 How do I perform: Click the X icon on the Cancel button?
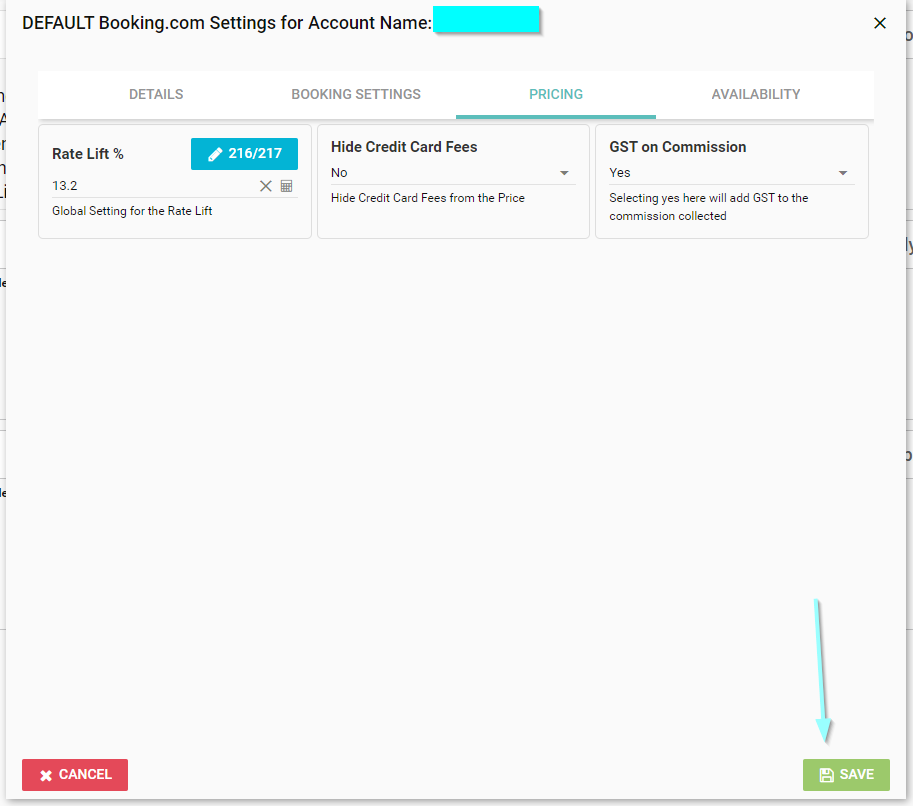click(x=46, y=775)
